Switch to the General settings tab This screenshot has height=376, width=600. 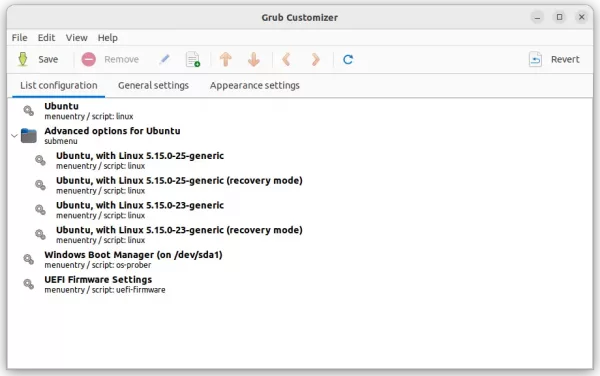(153, 85)
